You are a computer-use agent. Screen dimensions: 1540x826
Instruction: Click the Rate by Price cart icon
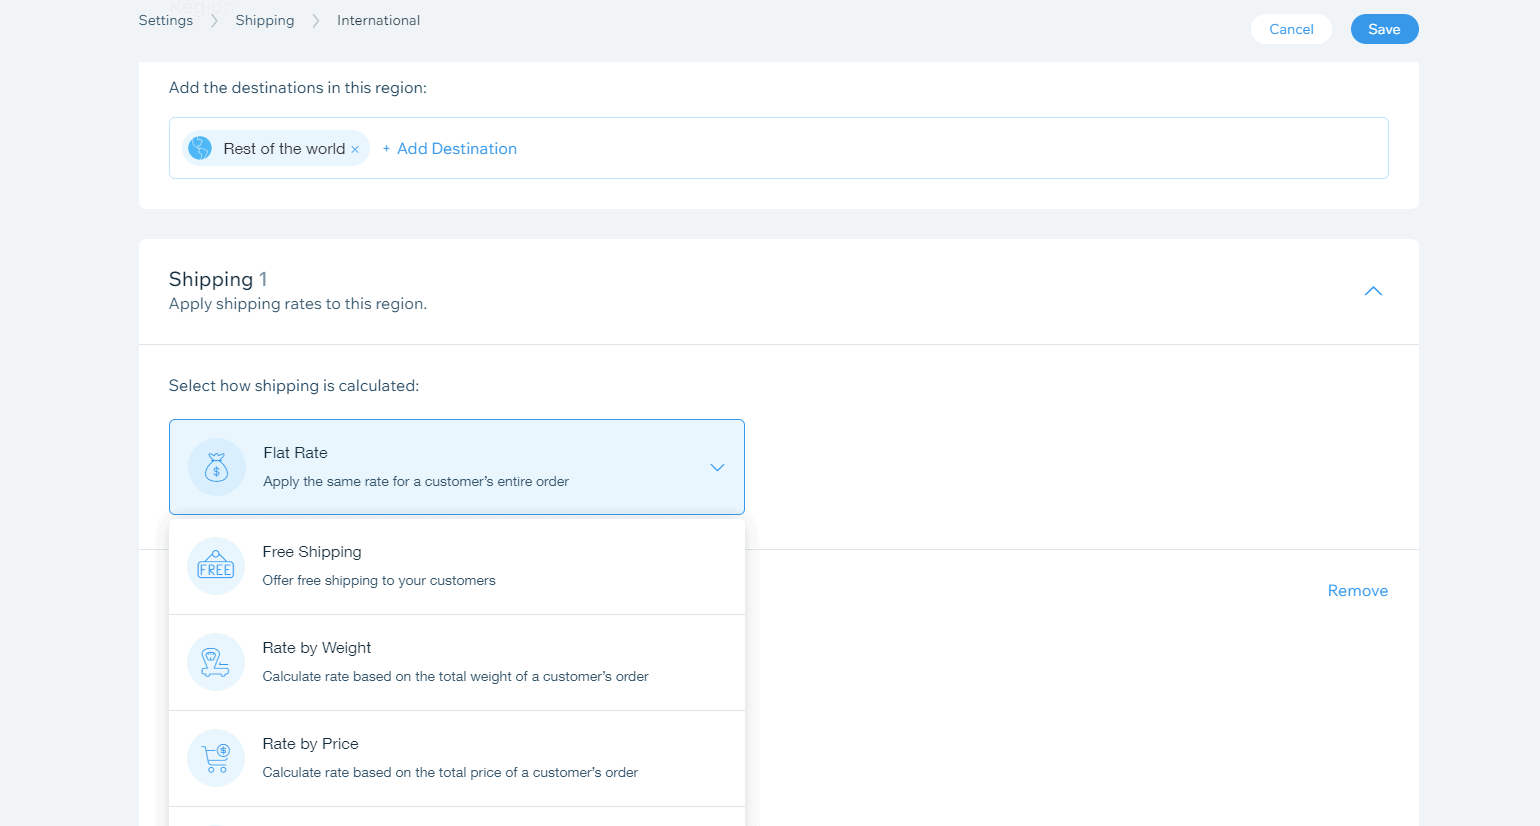216,758
